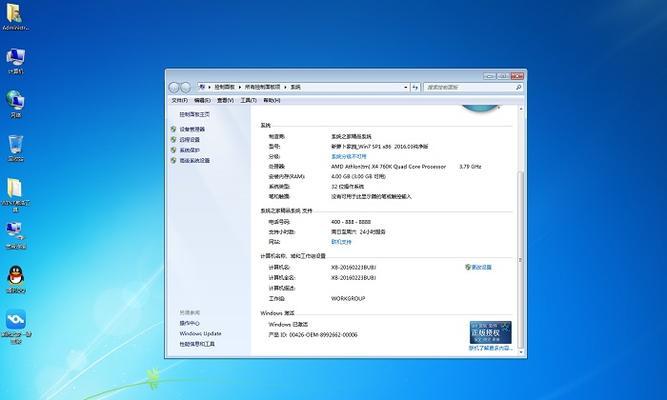Click the vertical scrollbar thumb
This screenshot has height=400, width=667.
coord(521,259)
